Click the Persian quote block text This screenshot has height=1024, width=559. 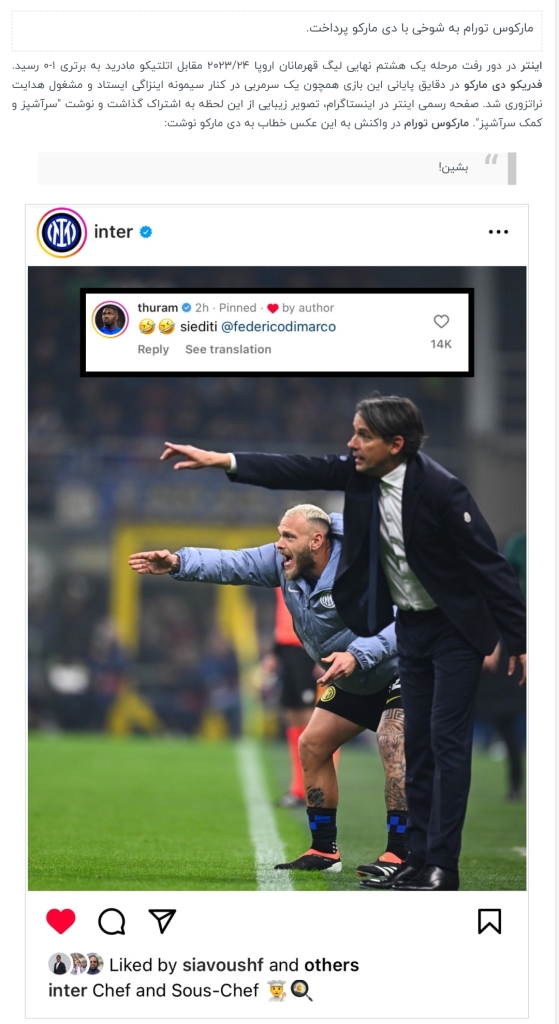coord(453,168)
